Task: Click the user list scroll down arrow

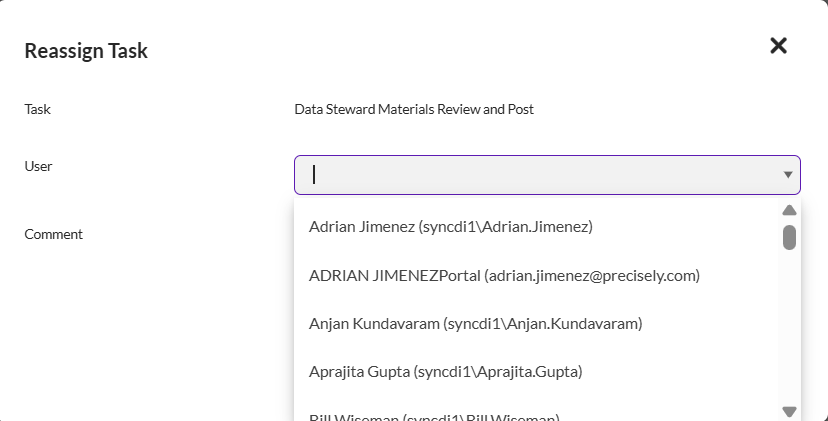Action: (789, 411)
